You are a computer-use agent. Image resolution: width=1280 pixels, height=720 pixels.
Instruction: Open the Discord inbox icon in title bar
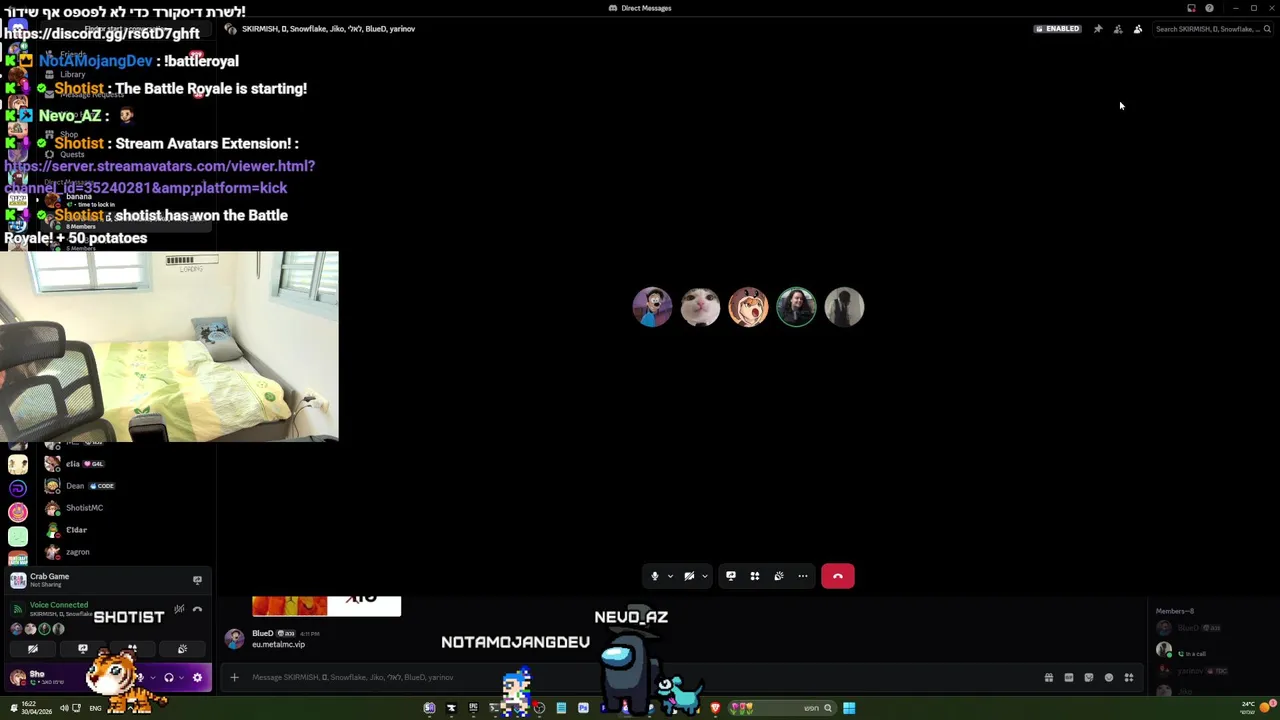click(1191, 8)
